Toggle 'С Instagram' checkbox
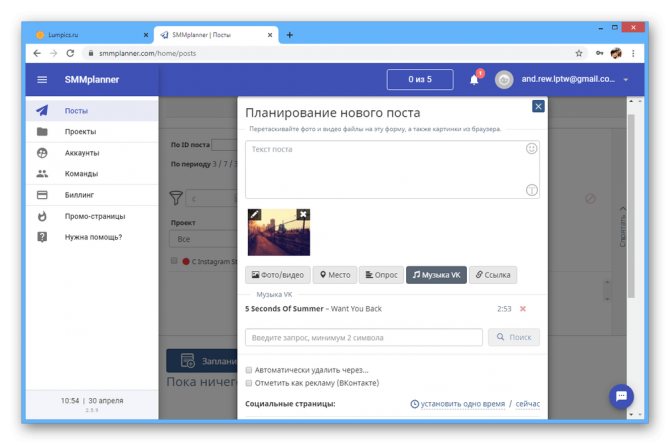The width and height of the screenshot is (670, 445). [x=174, y=260]
